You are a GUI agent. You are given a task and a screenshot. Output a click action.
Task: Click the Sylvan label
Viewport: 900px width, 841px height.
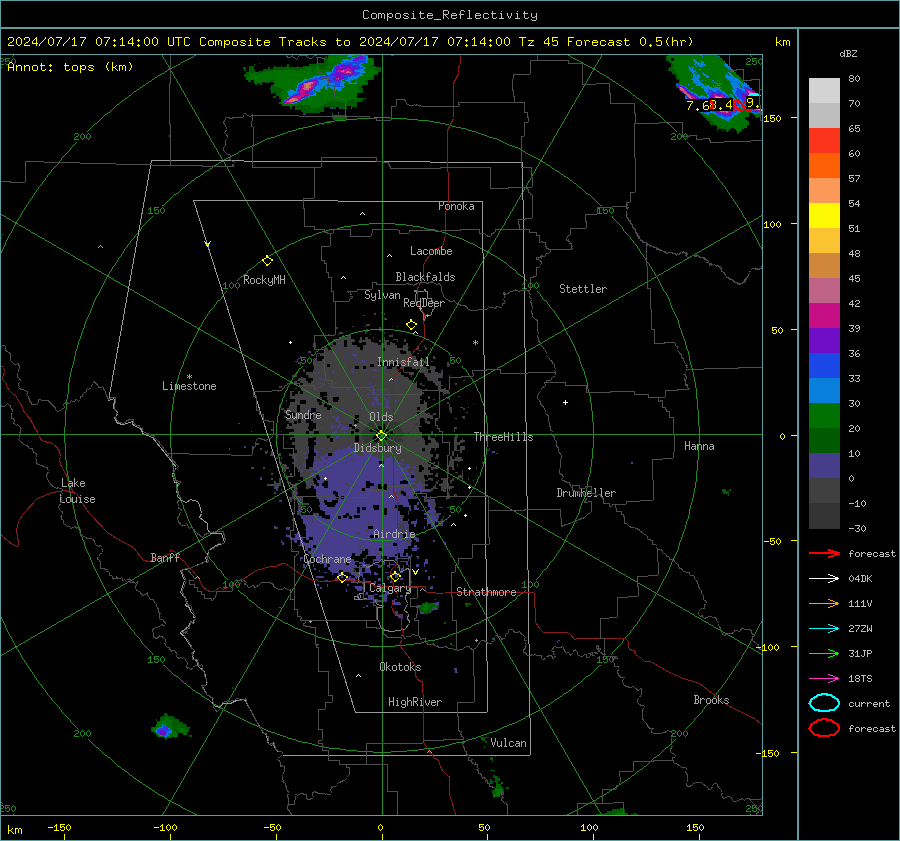(382, 295)
